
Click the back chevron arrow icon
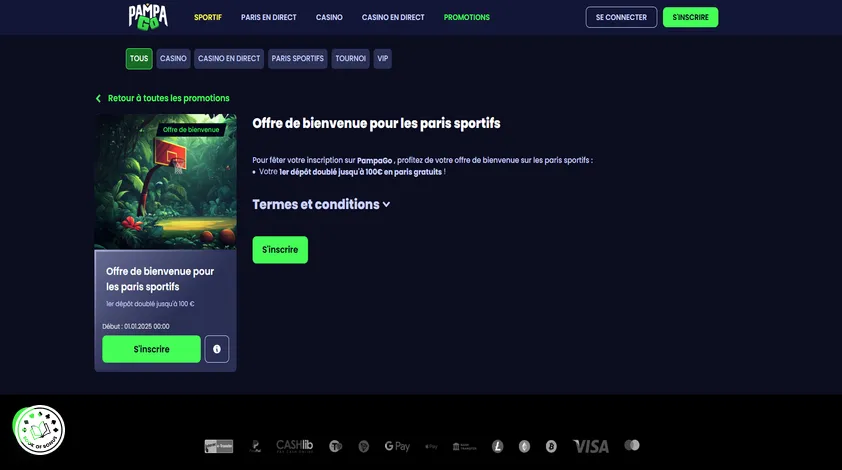(98, 98)
